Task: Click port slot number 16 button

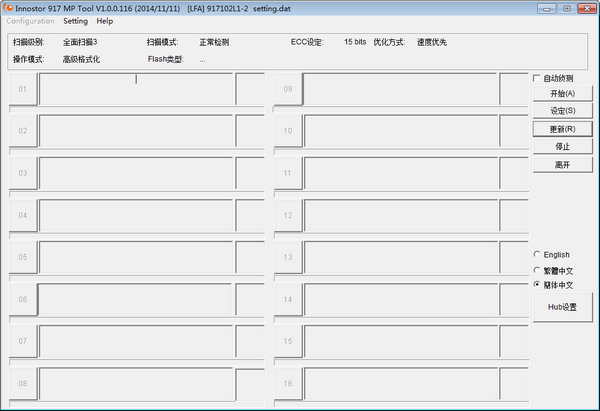Action: (288, 384)
